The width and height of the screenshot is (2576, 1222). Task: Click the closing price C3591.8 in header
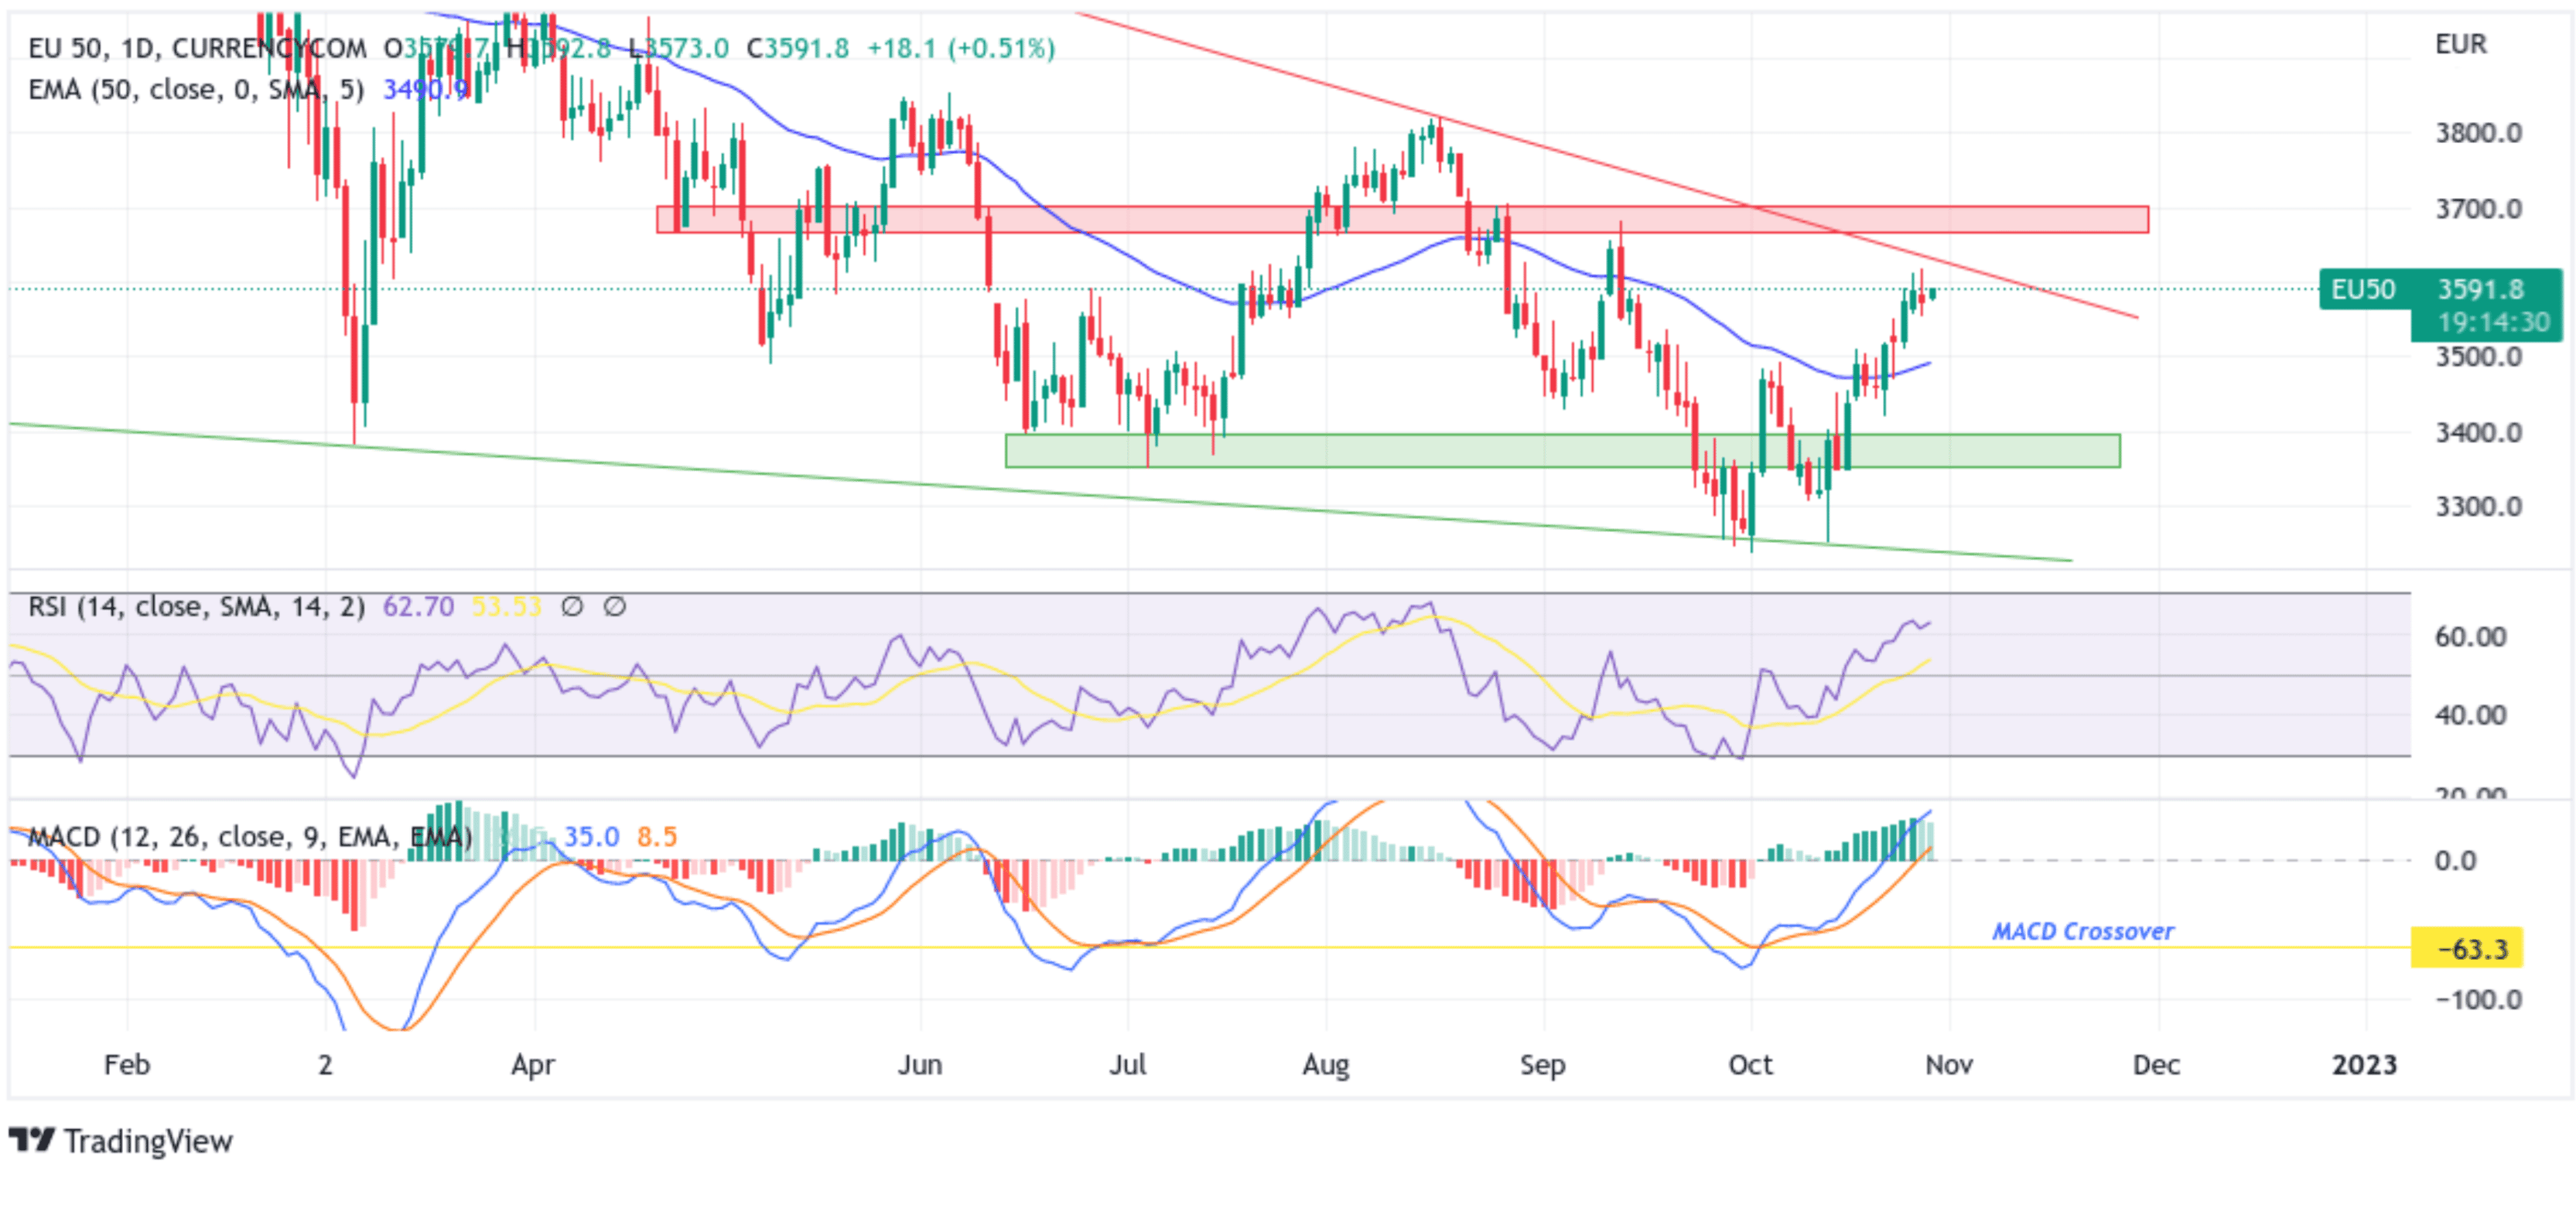[798, 48]
